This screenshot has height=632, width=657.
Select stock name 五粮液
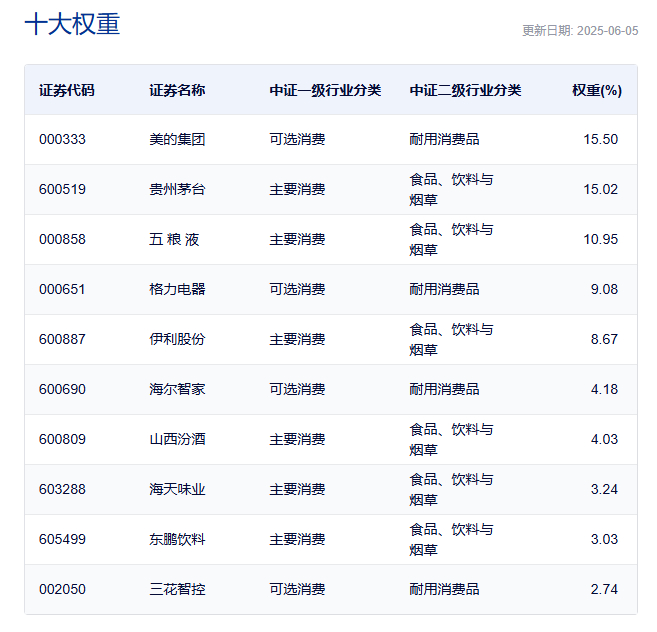point(174,239)
